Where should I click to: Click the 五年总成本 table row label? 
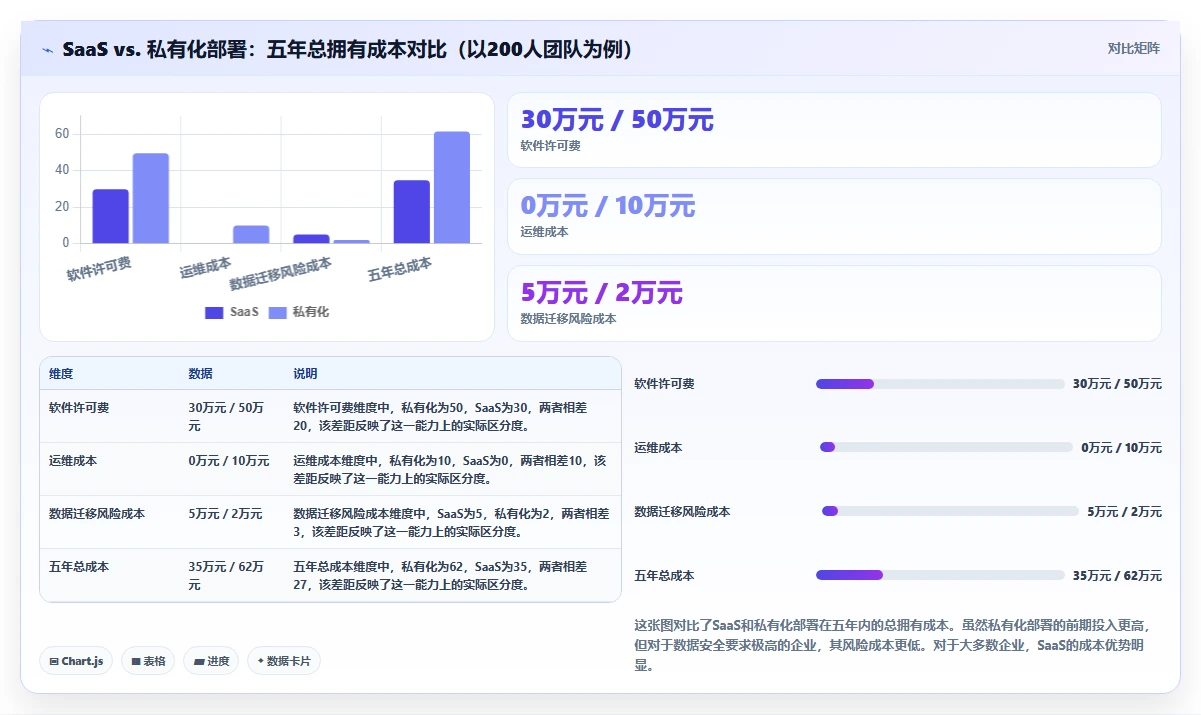(79, 567)
